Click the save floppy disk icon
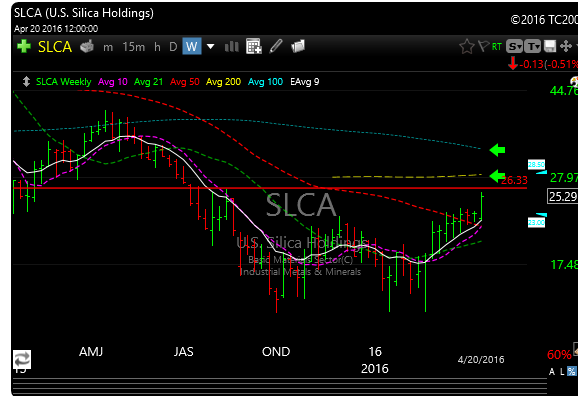578x396 pixels. coord(550,46)
